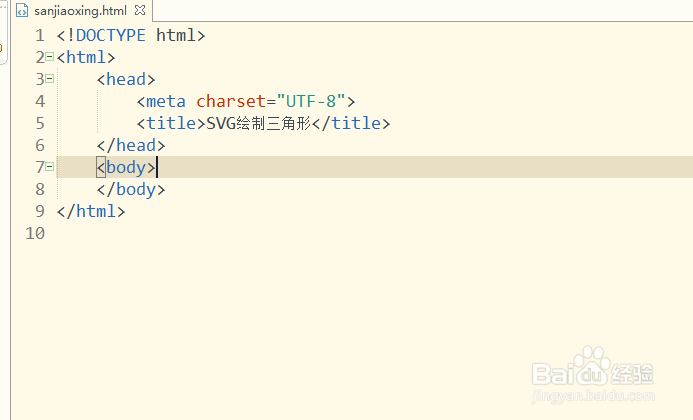Close the sanjiaoxing.html editor tab
Image resolution: width=693 pixels, height=420 pixels.
coord(140,10)
